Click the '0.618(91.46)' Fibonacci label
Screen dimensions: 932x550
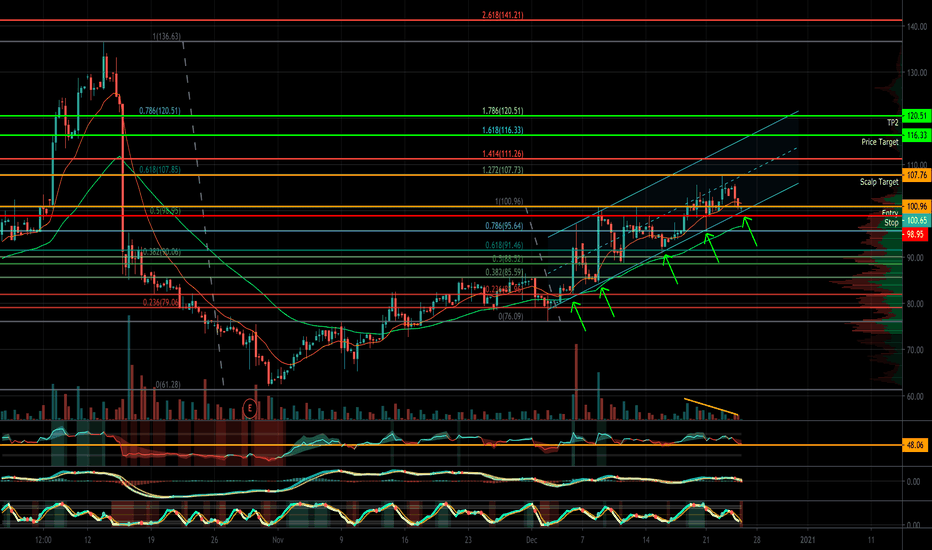click(x=504, y=244)
